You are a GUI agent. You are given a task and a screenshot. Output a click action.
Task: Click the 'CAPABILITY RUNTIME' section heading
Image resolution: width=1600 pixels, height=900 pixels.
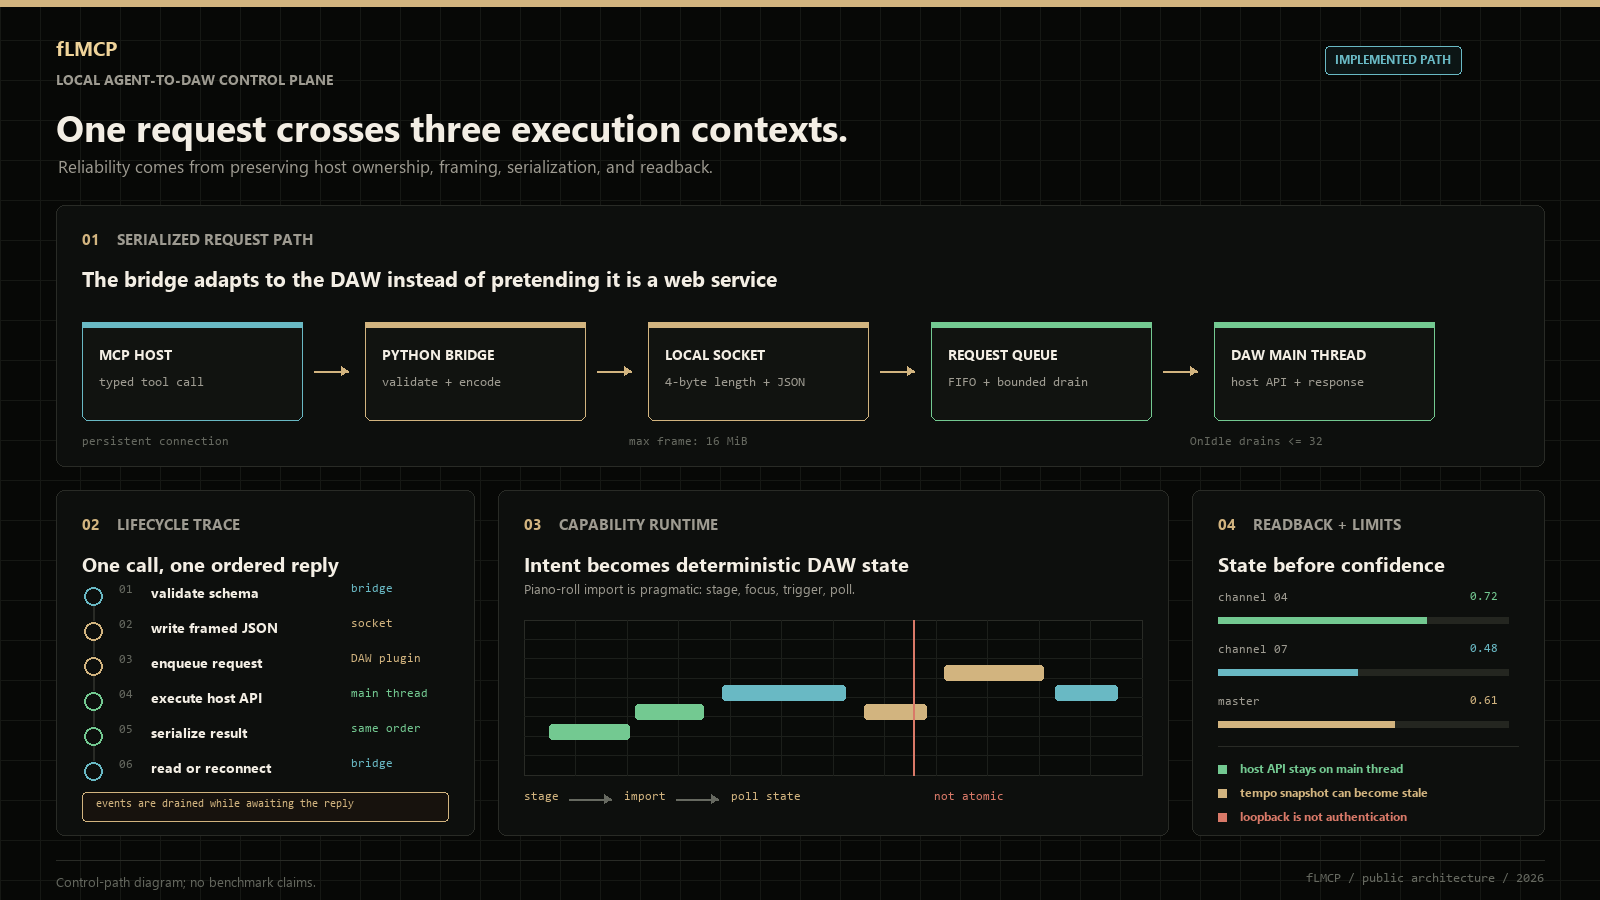tap(639, 525)
